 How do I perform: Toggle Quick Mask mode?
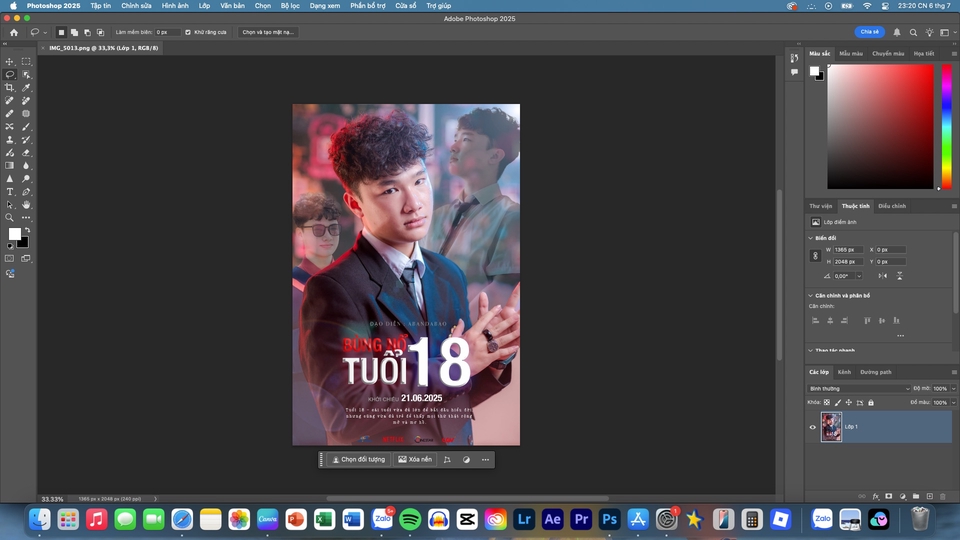point(10,259)
